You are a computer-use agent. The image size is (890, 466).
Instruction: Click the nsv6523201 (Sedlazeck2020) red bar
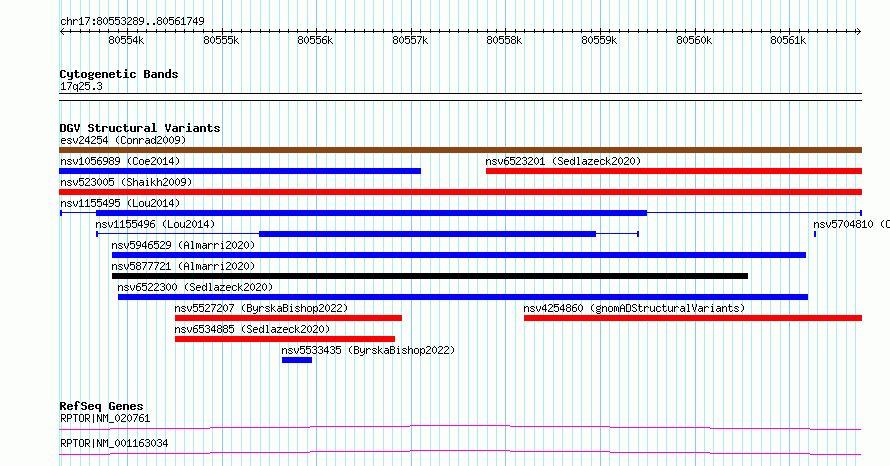tap(674, 171)
